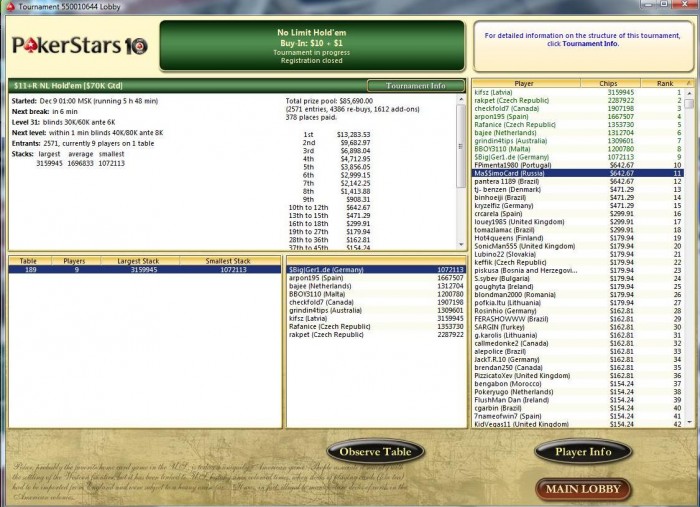Select BBOY3110 (Malta) in the ranking list
The height and width of the screenshot is (507, 700).
click(x=578, y=149)
